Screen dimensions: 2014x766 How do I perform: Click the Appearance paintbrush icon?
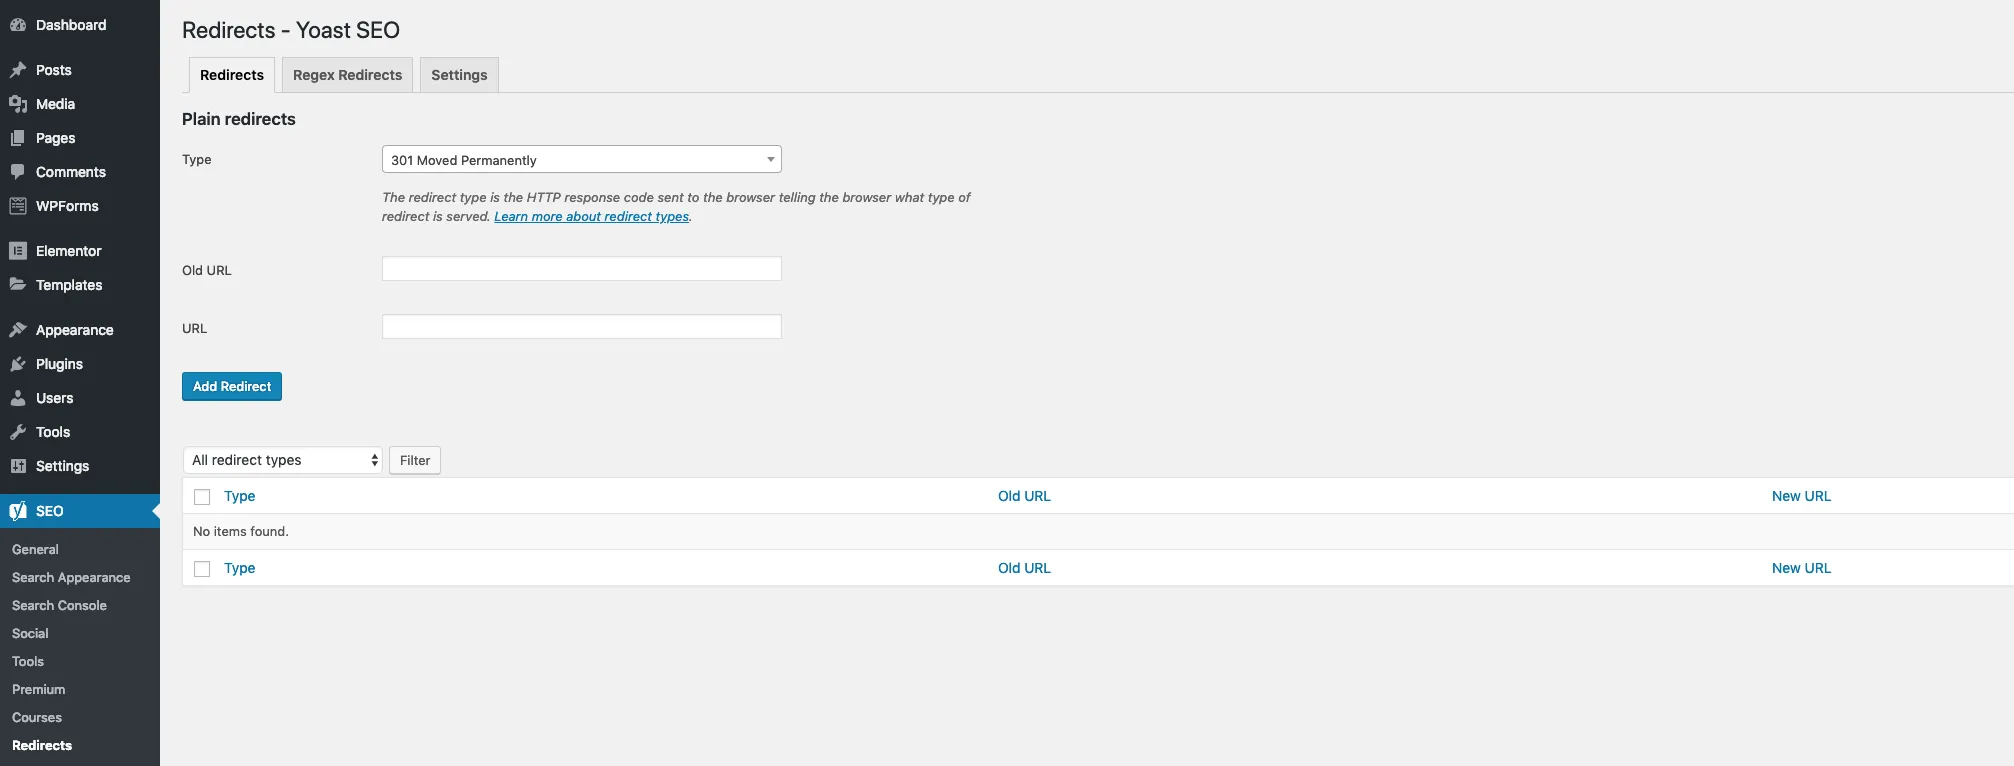(x=18, y=330)
